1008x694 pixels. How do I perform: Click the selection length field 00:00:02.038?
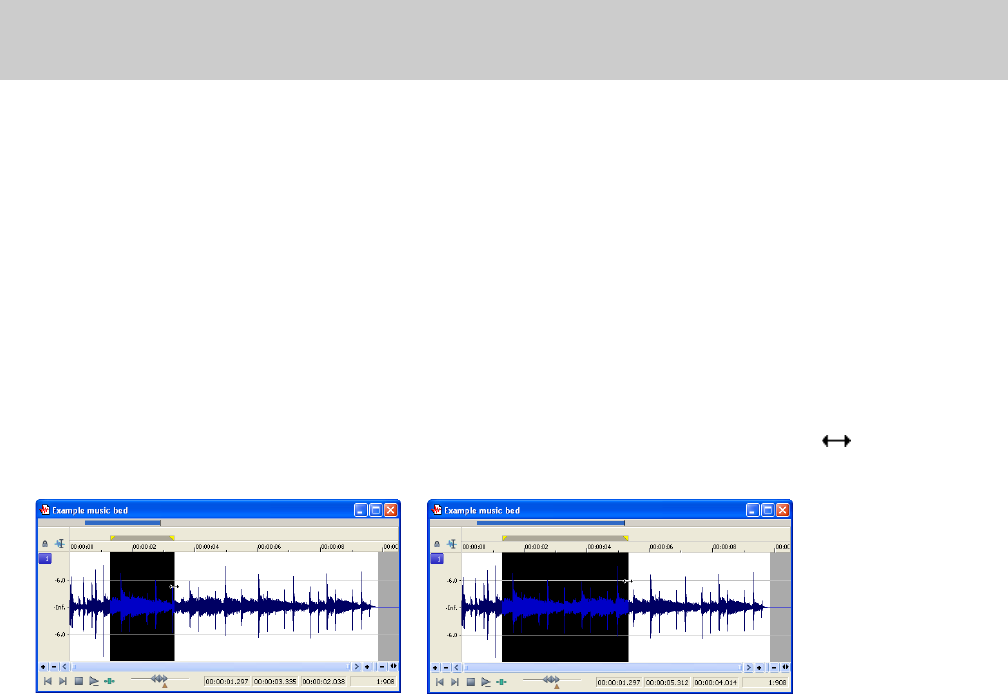324,681
